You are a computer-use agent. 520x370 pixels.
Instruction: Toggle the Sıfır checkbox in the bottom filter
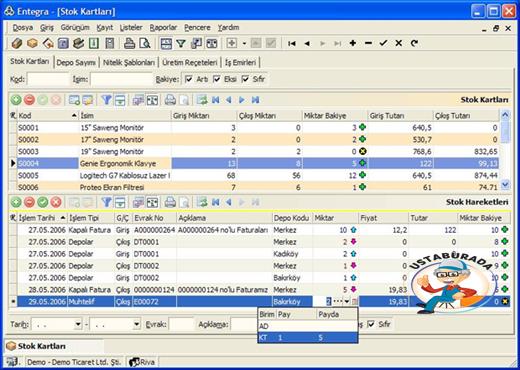coord(371,324)
